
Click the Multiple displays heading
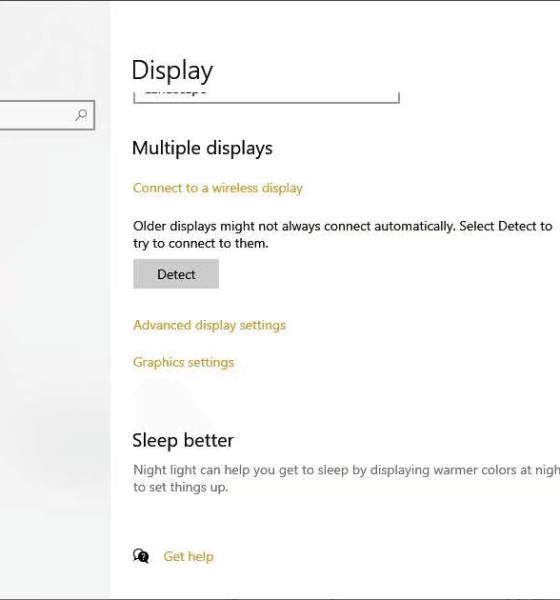click(x=202, y=148)
